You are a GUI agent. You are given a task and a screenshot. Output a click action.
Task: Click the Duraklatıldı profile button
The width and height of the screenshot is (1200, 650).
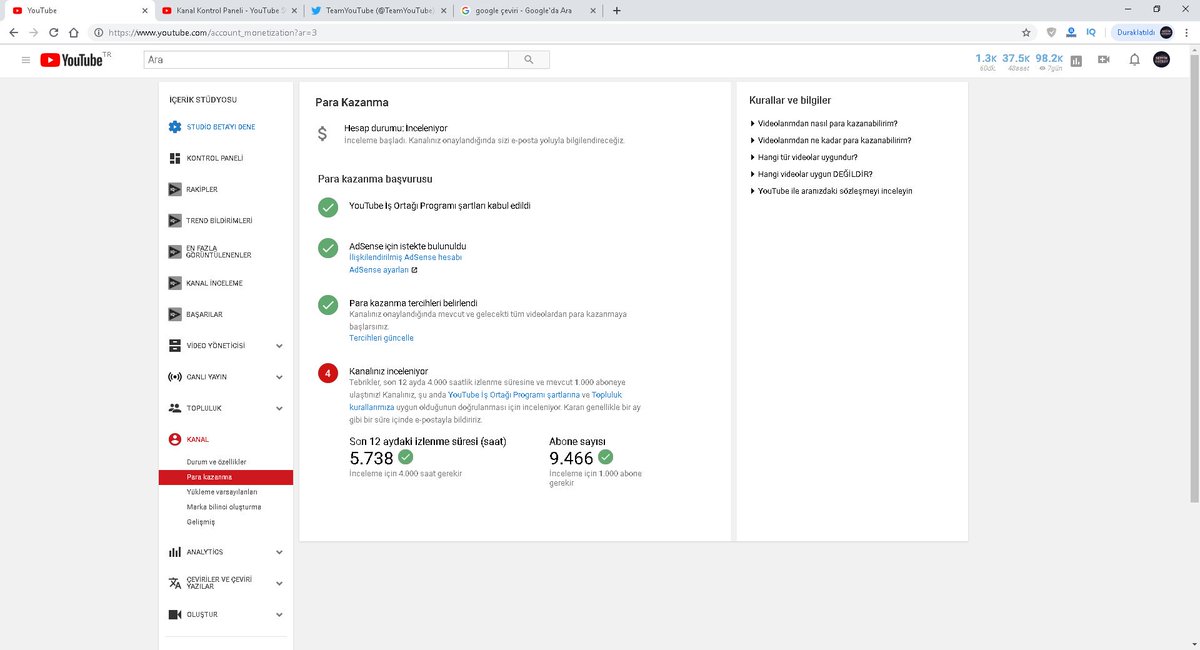click(1146, 32)
